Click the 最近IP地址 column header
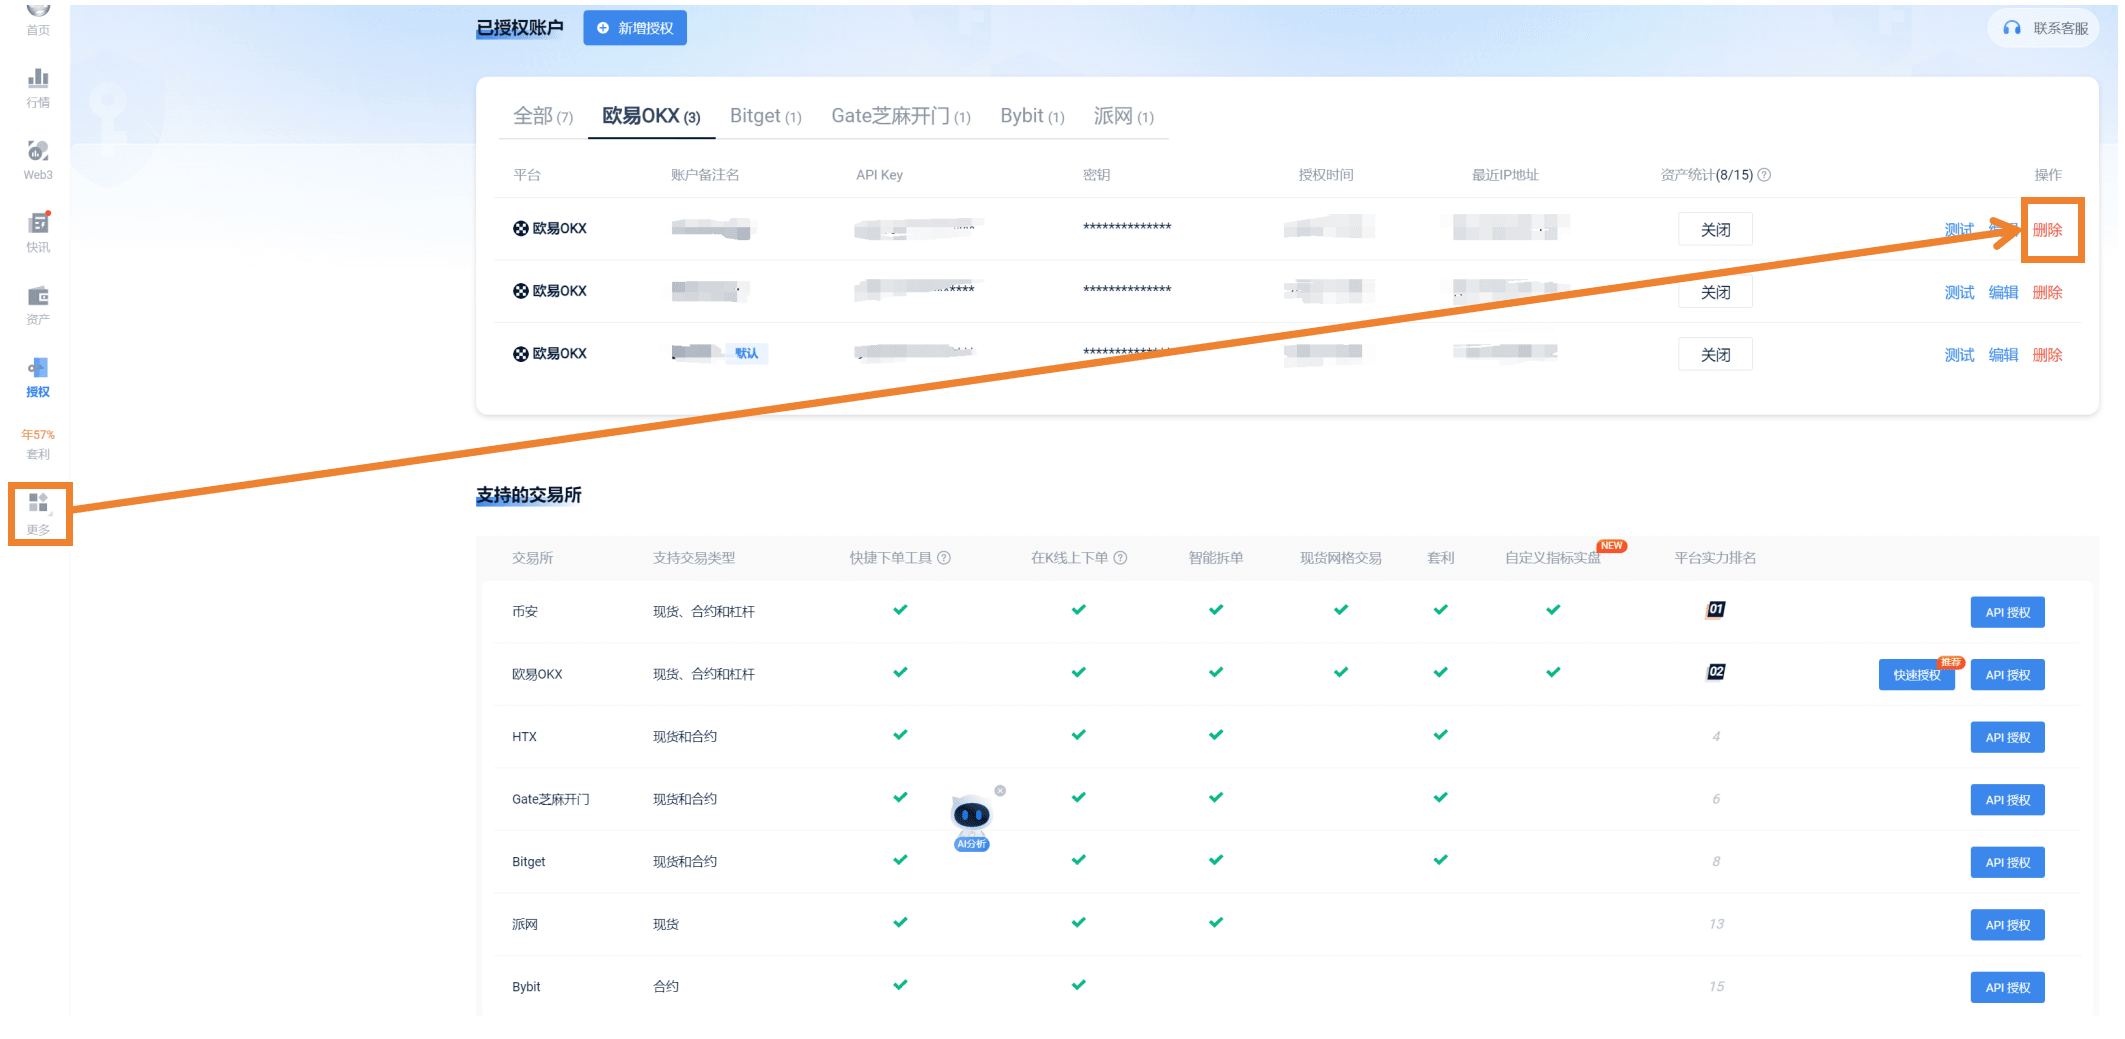The image size is (2125, 1039). click(1505, 175)
